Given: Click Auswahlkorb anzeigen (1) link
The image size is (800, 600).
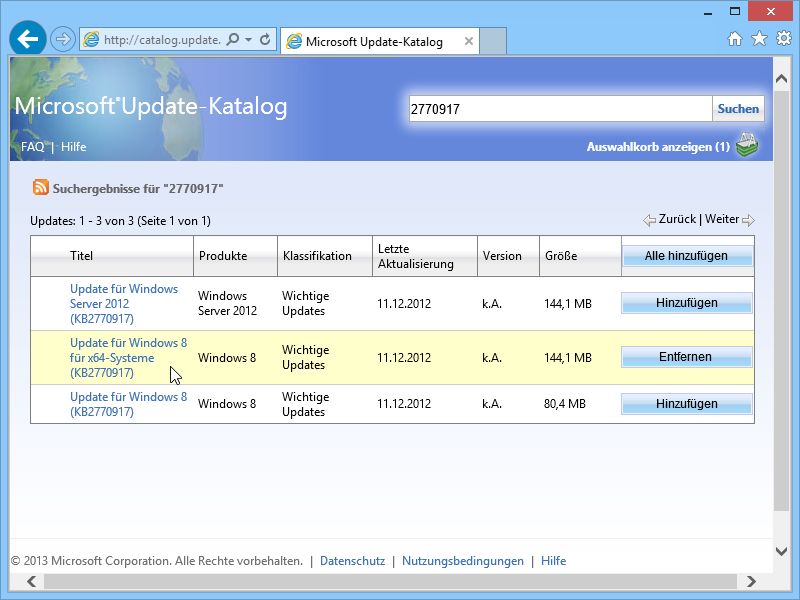Looking at the screenshot, I should (658, 147).
